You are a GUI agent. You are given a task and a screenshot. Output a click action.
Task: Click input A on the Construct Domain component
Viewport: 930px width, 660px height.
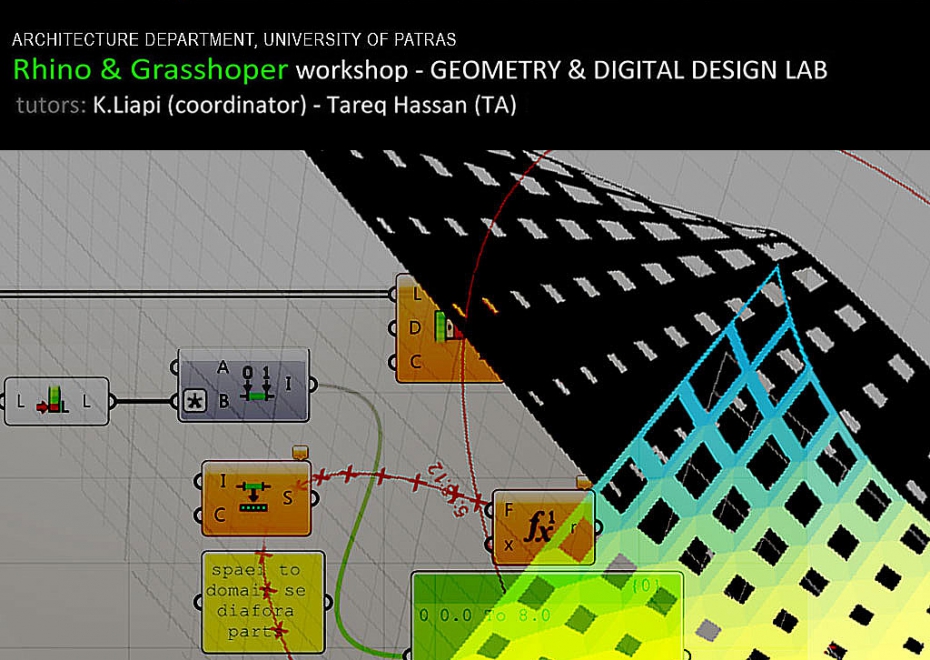pos(223,368)
